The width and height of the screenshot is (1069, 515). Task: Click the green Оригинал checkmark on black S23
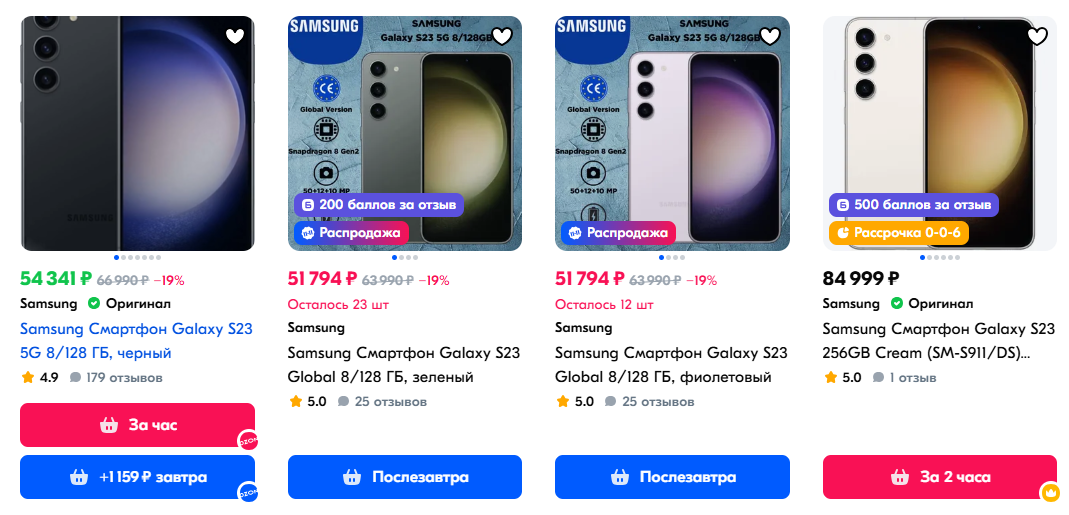(94, 304)
